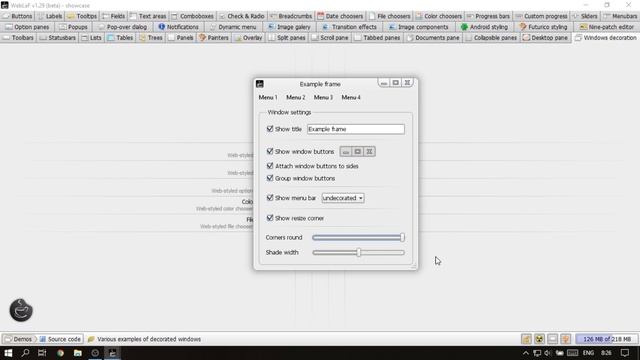Open Menu 2 in Example frame

coord(296,98)
